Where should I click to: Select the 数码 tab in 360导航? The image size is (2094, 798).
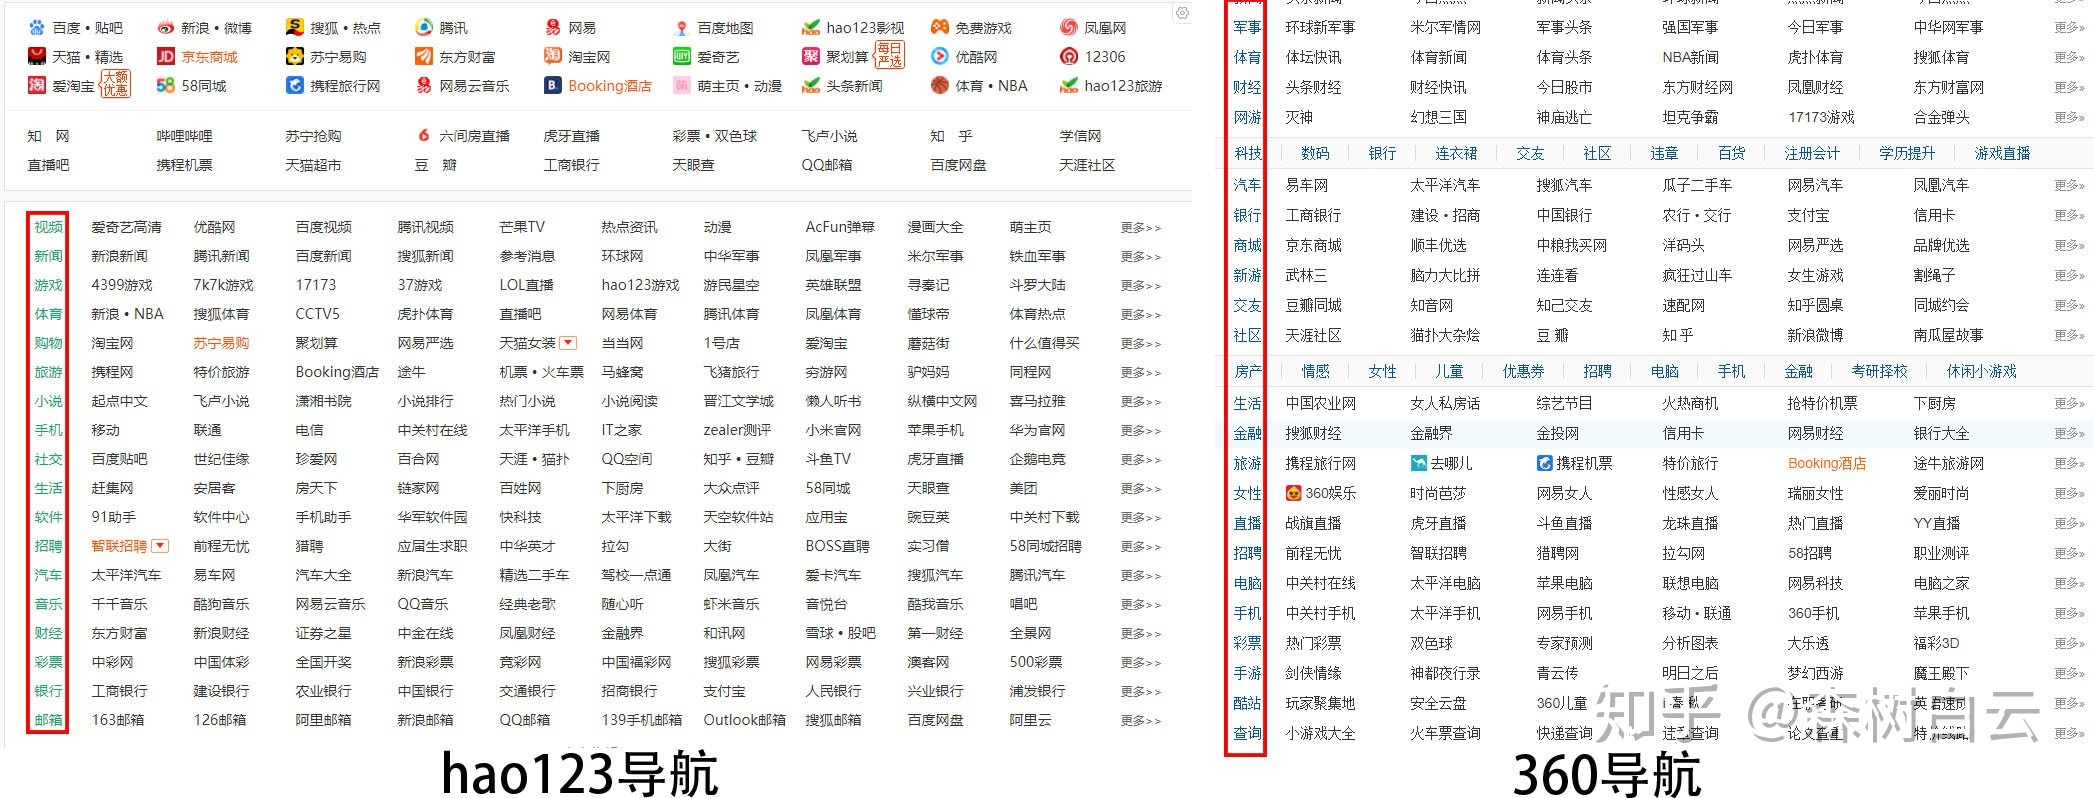pyautogui.click(x=1315, y=153)
